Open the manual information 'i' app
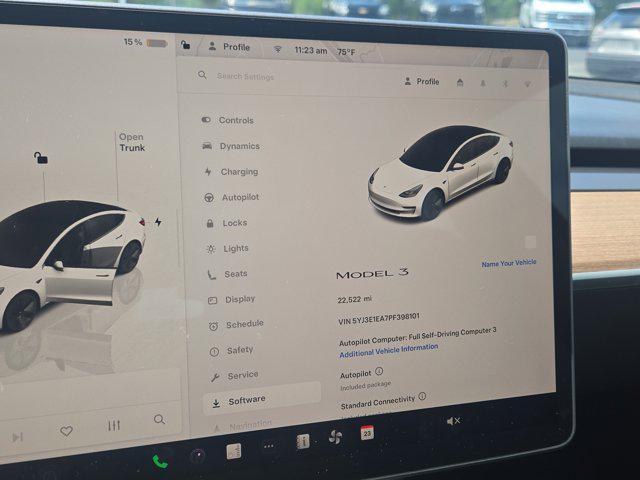The height and width of the screenshot is (480, 640). [302, 441]
